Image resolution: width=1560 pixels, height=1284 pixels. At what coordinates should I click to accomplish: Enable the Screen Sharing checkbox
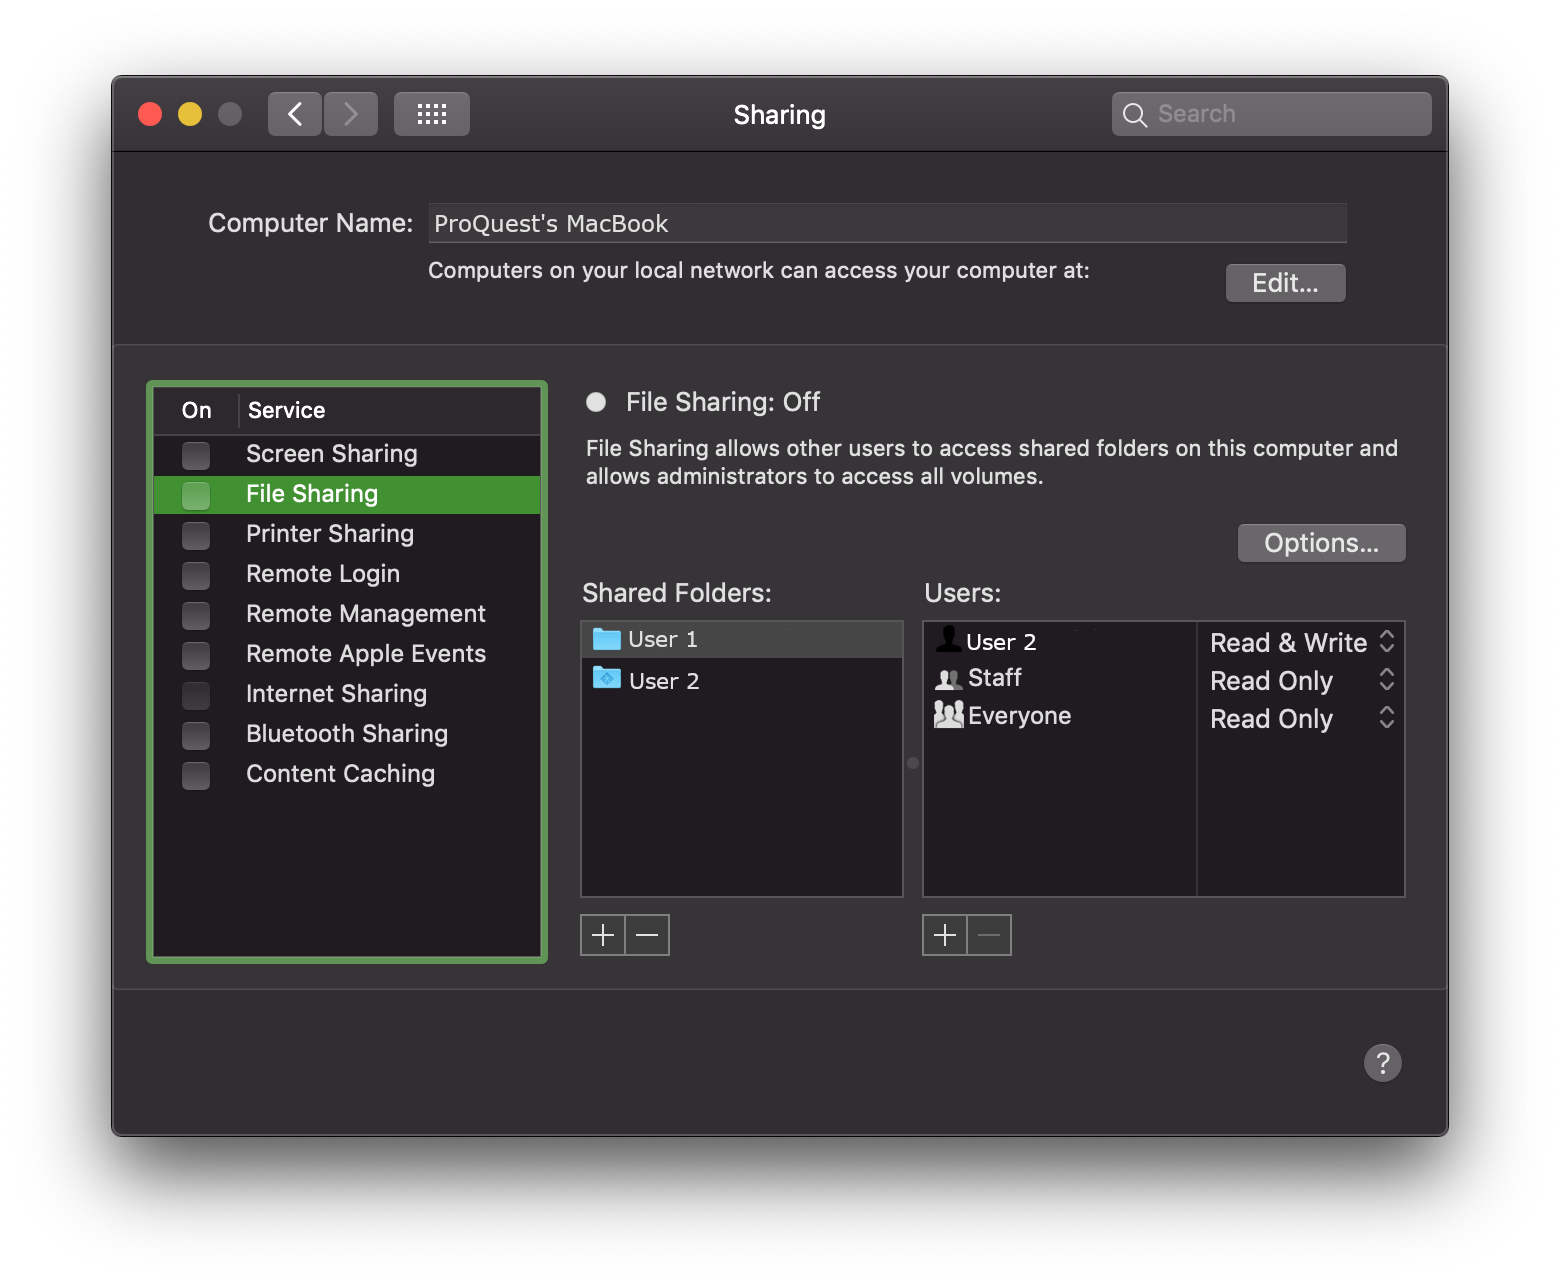click(196, 455)
